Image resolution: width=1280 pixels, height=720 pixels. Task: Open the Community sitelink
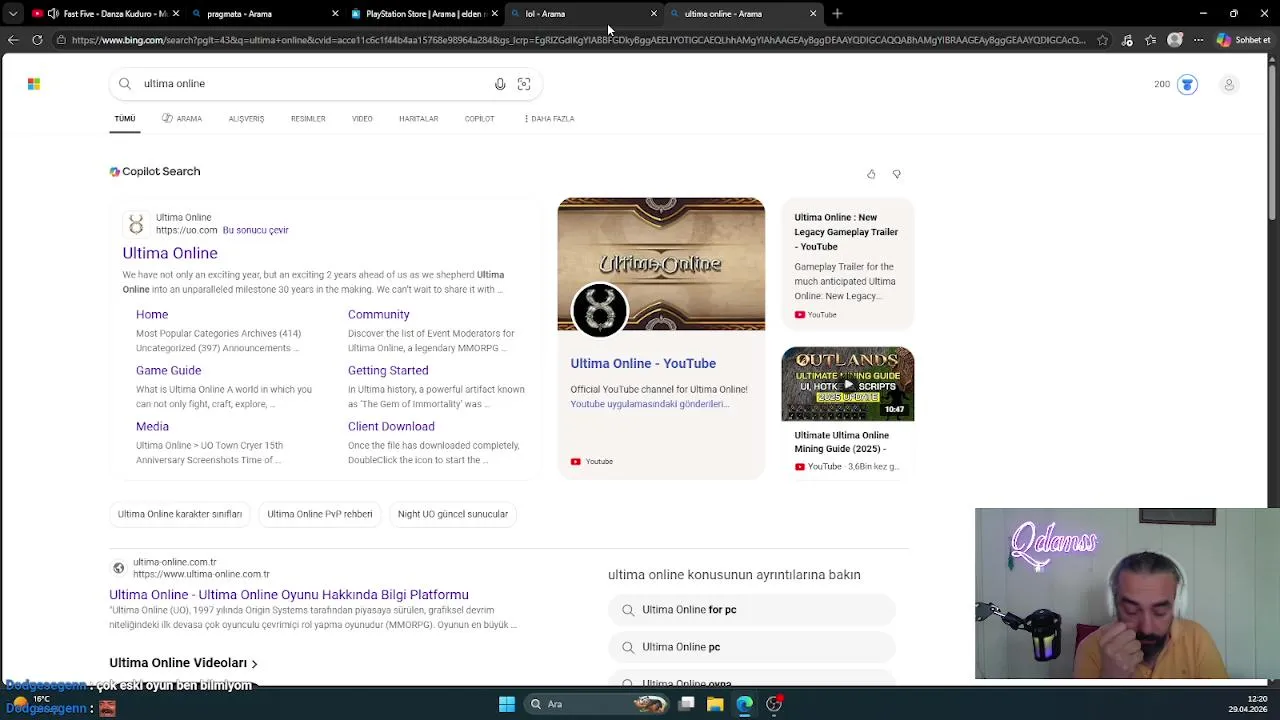point(379,314)
